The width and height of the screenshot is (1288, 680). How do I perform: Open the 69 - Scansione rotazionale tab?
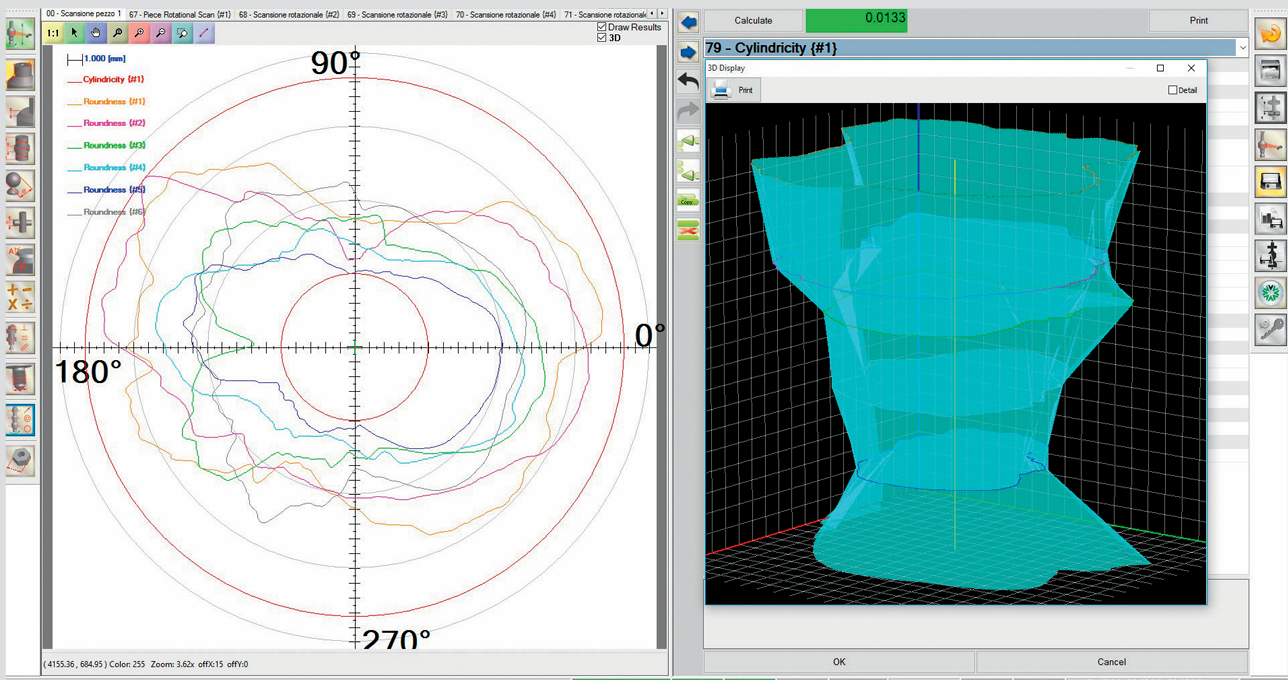coord(397,15)
